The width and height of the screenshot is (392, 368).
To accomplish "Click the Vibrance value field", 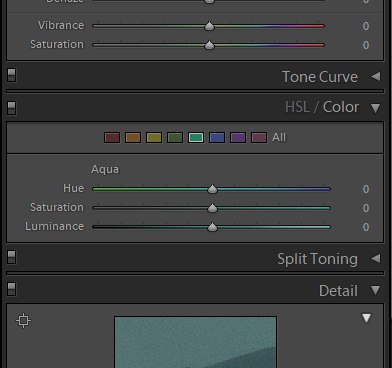I will 366,26.
